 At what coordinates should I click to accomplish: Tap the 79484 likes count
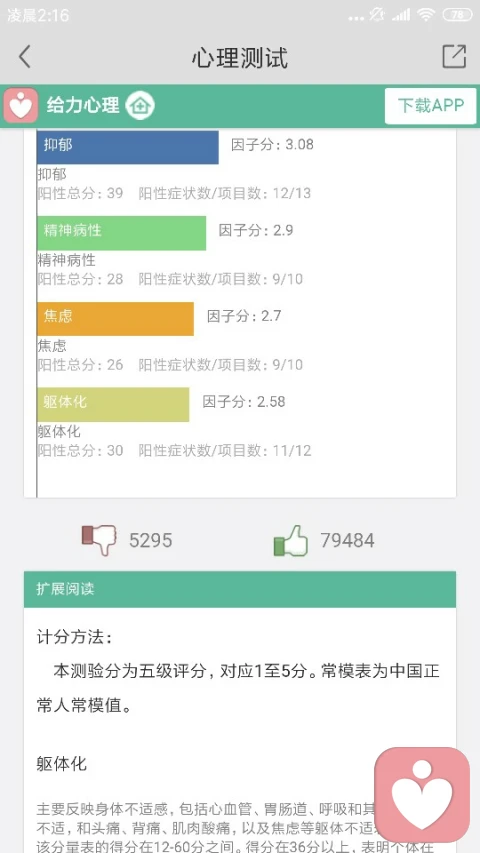(x=347, y=540)
